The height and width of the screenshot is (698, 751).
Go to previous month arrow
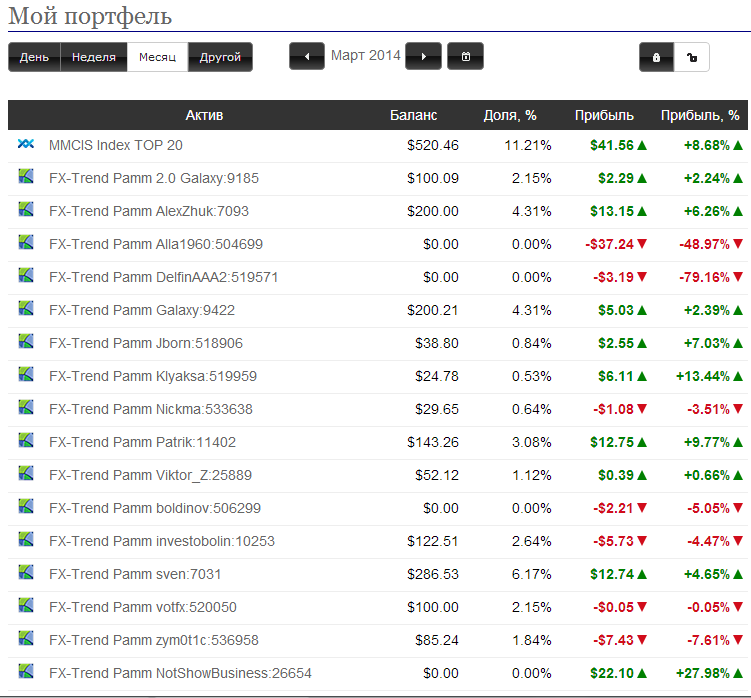pos(307,56)
